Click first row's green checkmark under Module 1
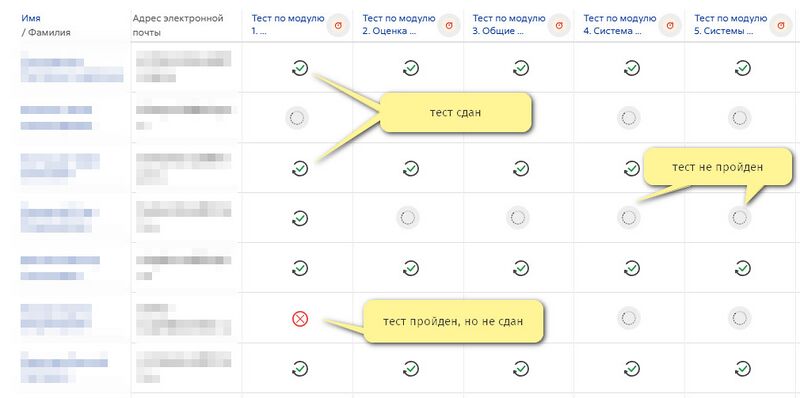Screen dimensions: 800x398 [300, 68]
